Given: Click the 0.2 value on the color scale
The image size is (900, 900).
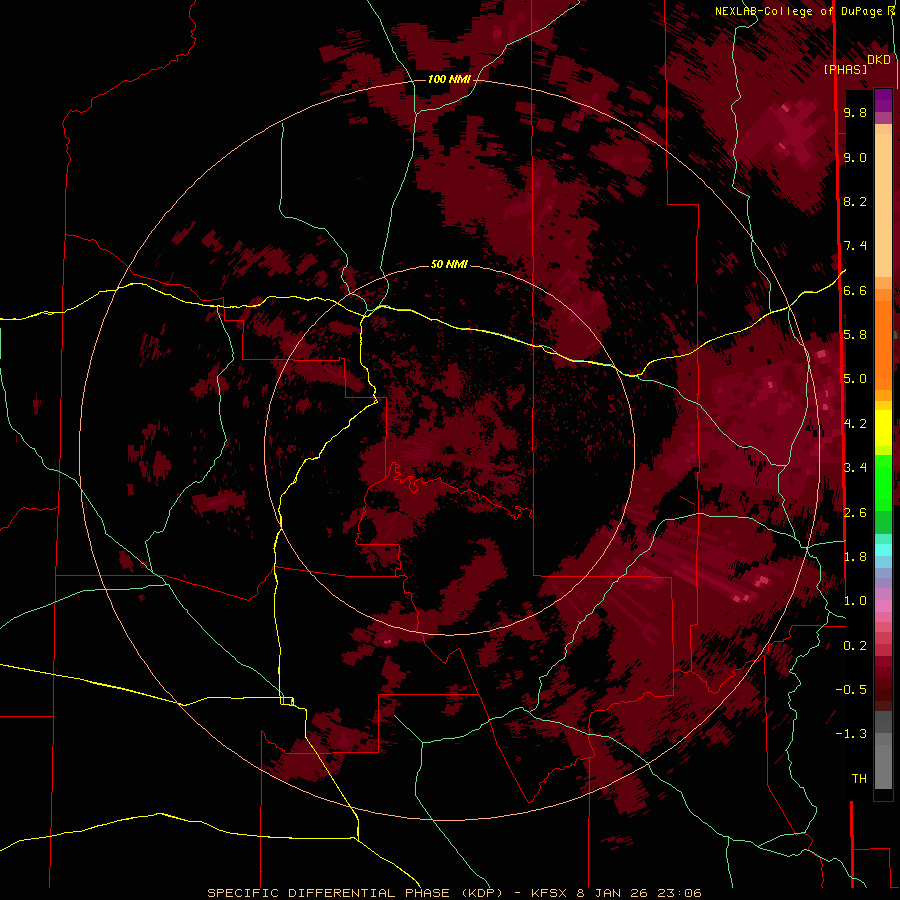Looking at the screenshot, I should coord(855,646).
